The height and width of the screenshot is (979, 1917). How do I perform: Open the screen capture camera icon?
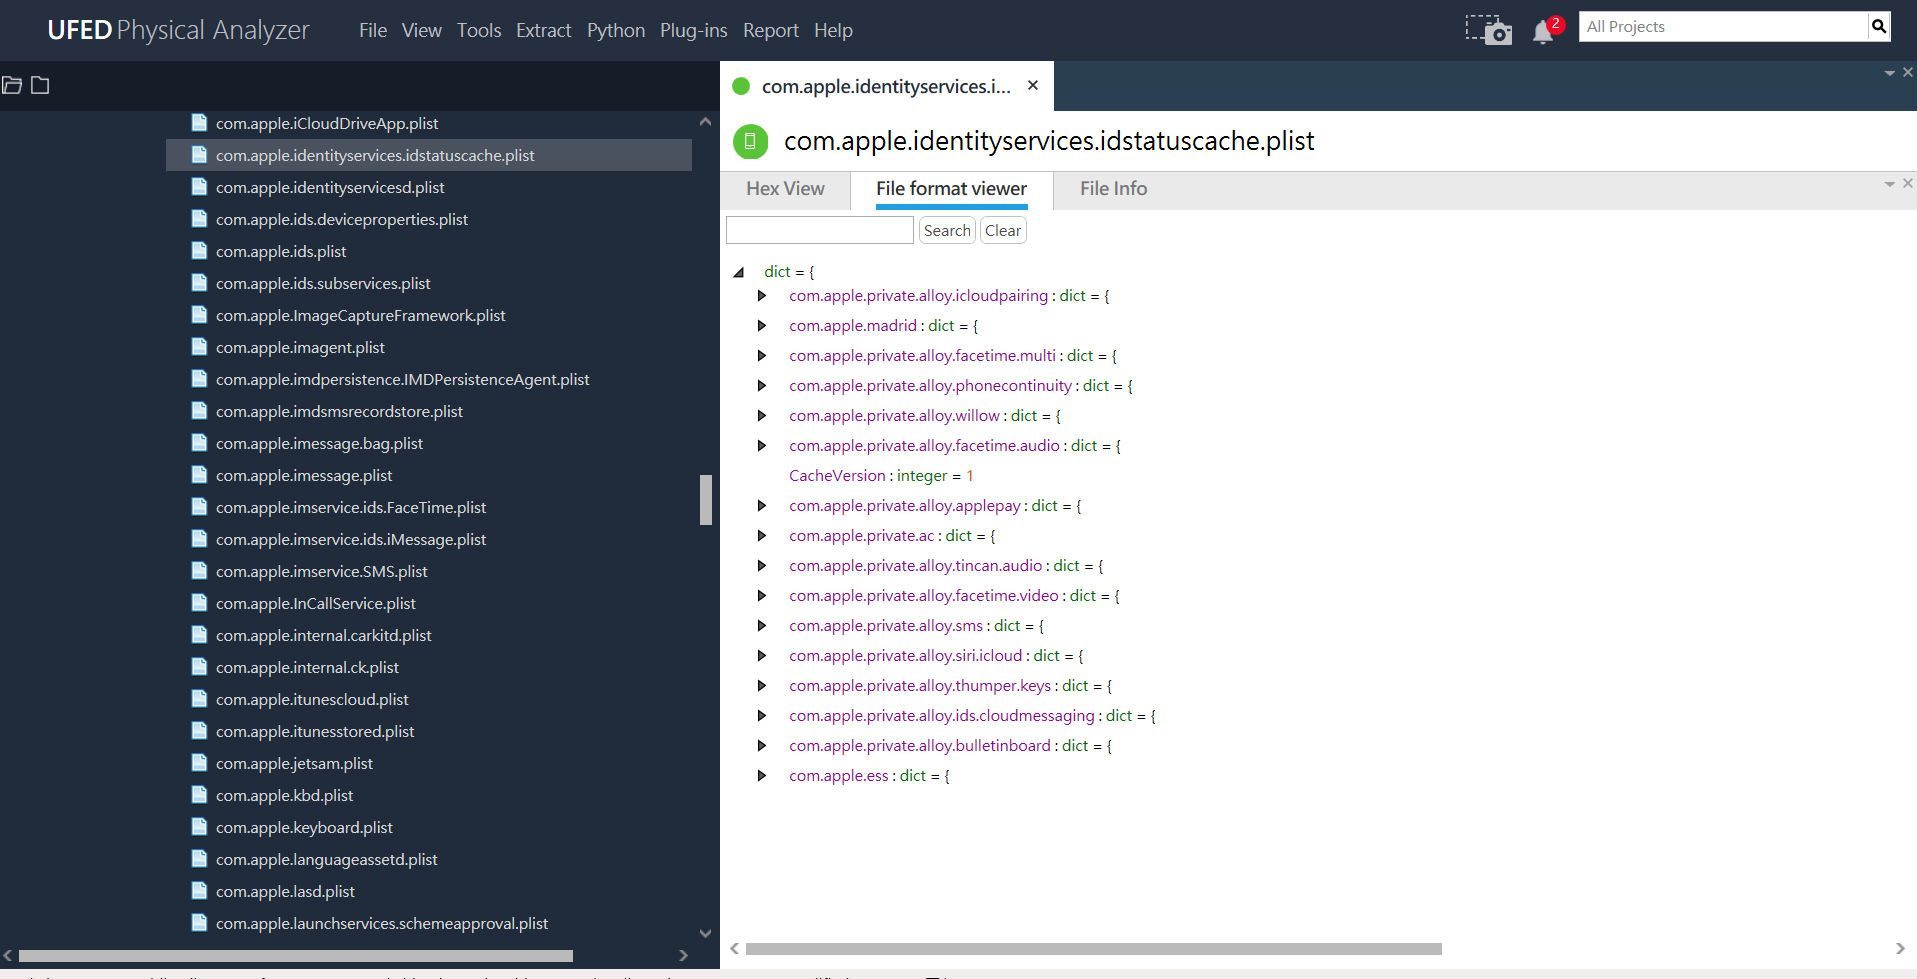pos(1488,30)
